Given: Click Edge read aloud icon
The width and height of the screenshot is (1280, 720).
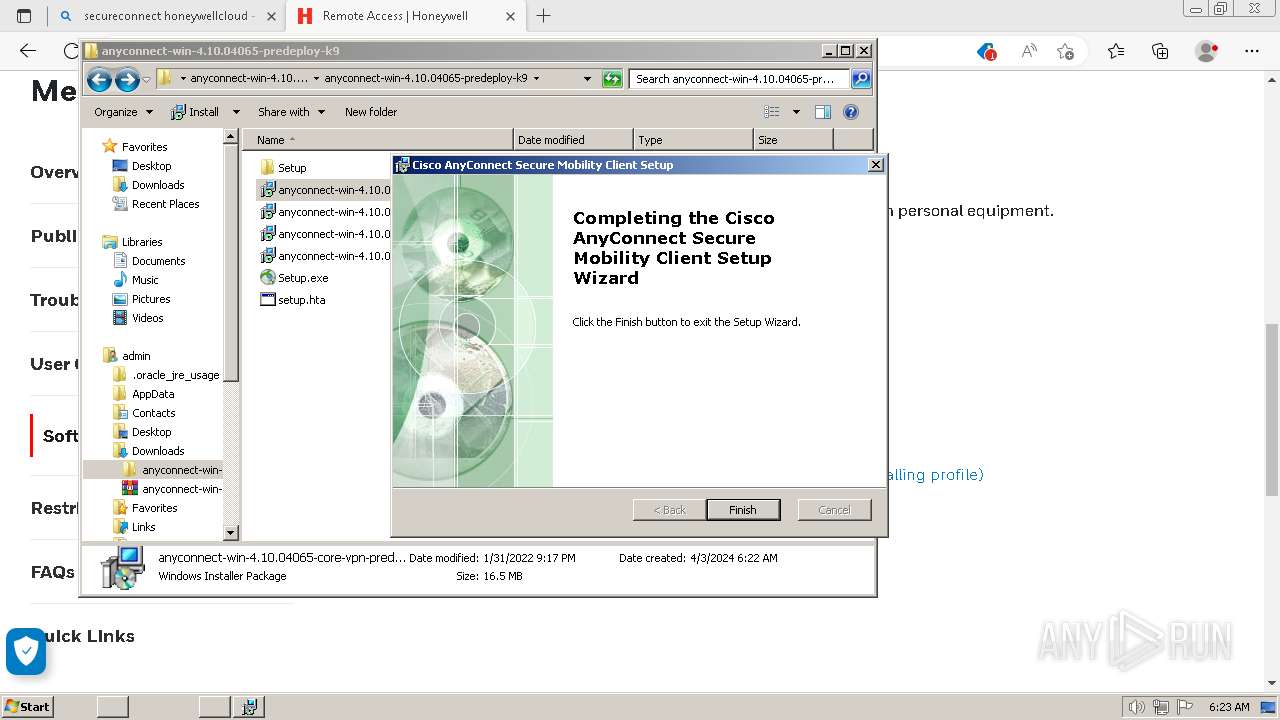Looking at the screenshot, I should point(1028,51).
